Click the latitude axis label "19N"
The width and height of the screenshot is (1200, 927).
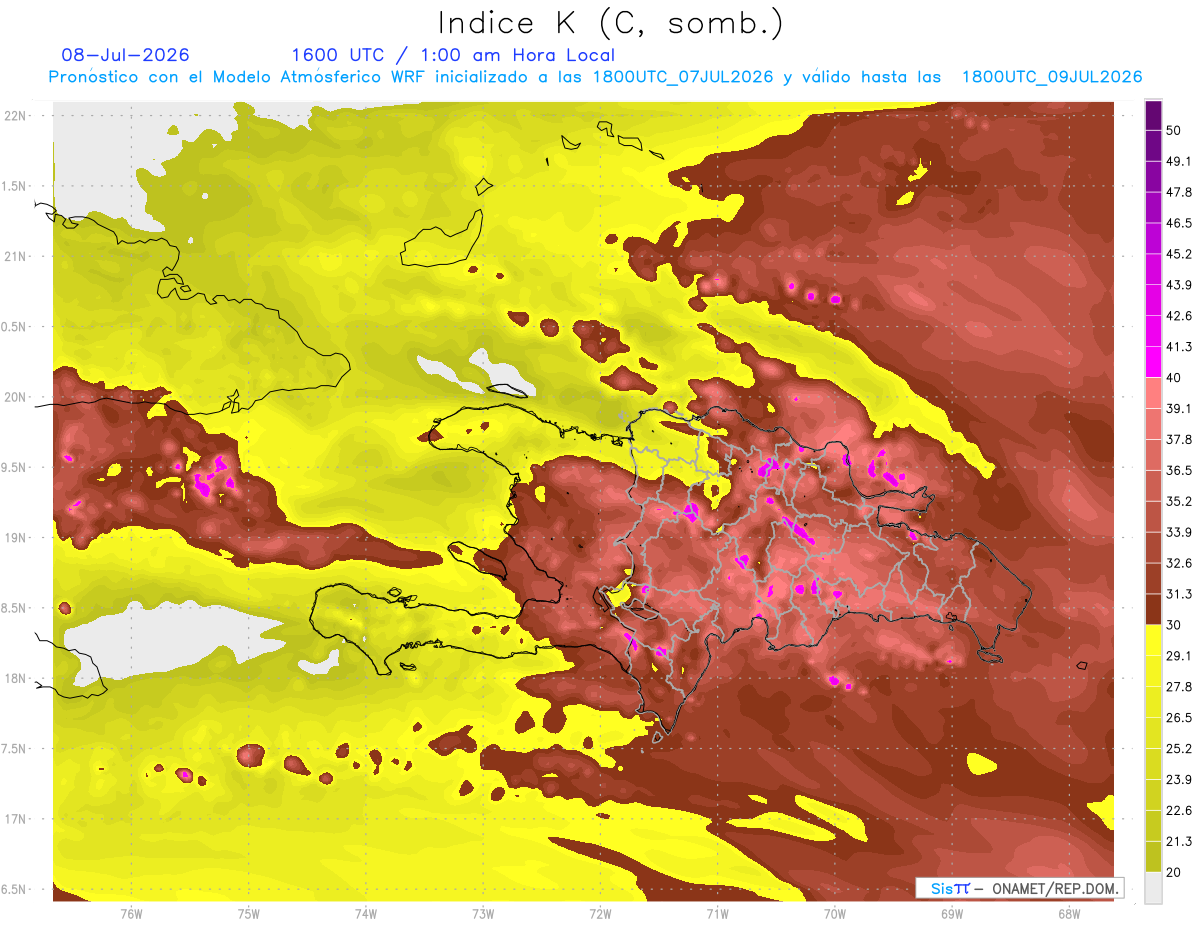coord(16,538)
